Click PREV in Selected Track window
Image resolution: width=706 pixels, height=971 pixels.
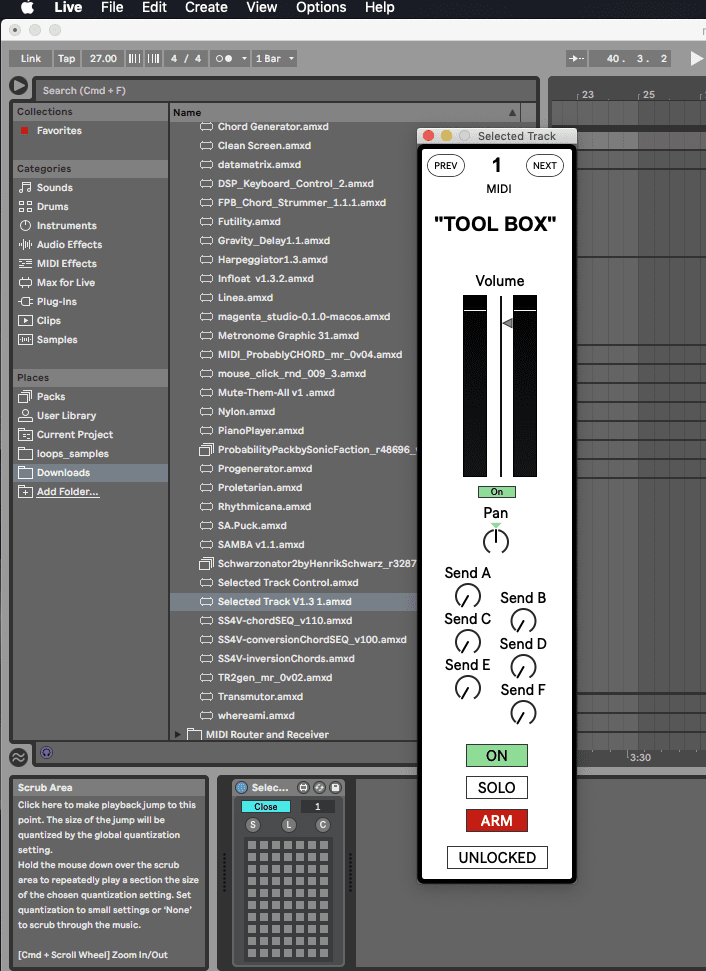coord(446,166)
